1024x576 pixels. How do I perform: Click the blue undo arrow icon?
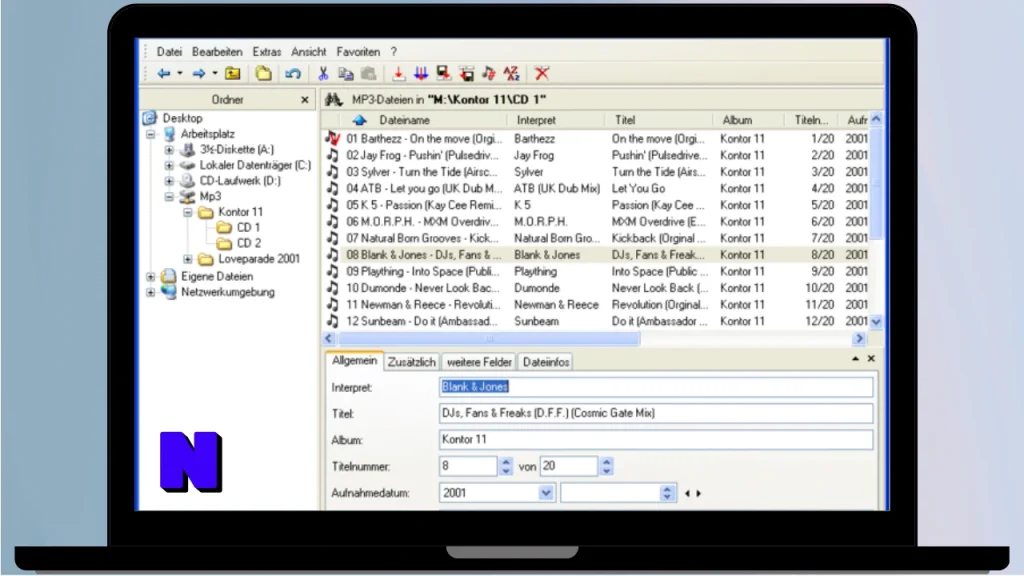coord(293,74)
